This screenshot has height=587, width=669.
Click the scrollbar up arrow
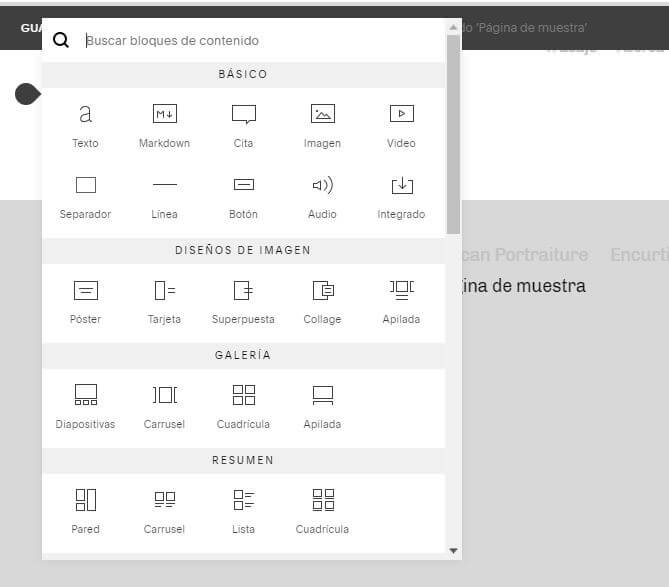click(x=453, y=28)
